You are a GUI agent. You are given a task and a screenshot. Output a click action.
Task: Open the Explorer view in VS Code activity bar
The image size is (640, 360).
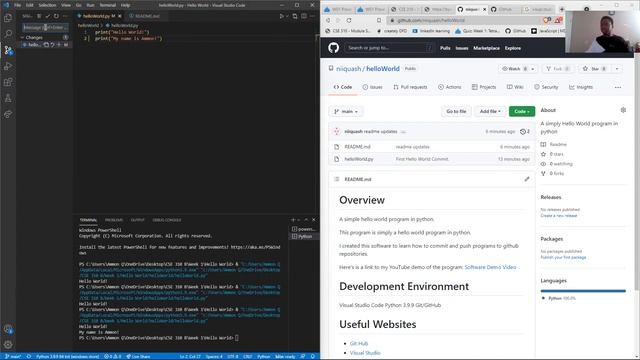[x=8, y=18]
